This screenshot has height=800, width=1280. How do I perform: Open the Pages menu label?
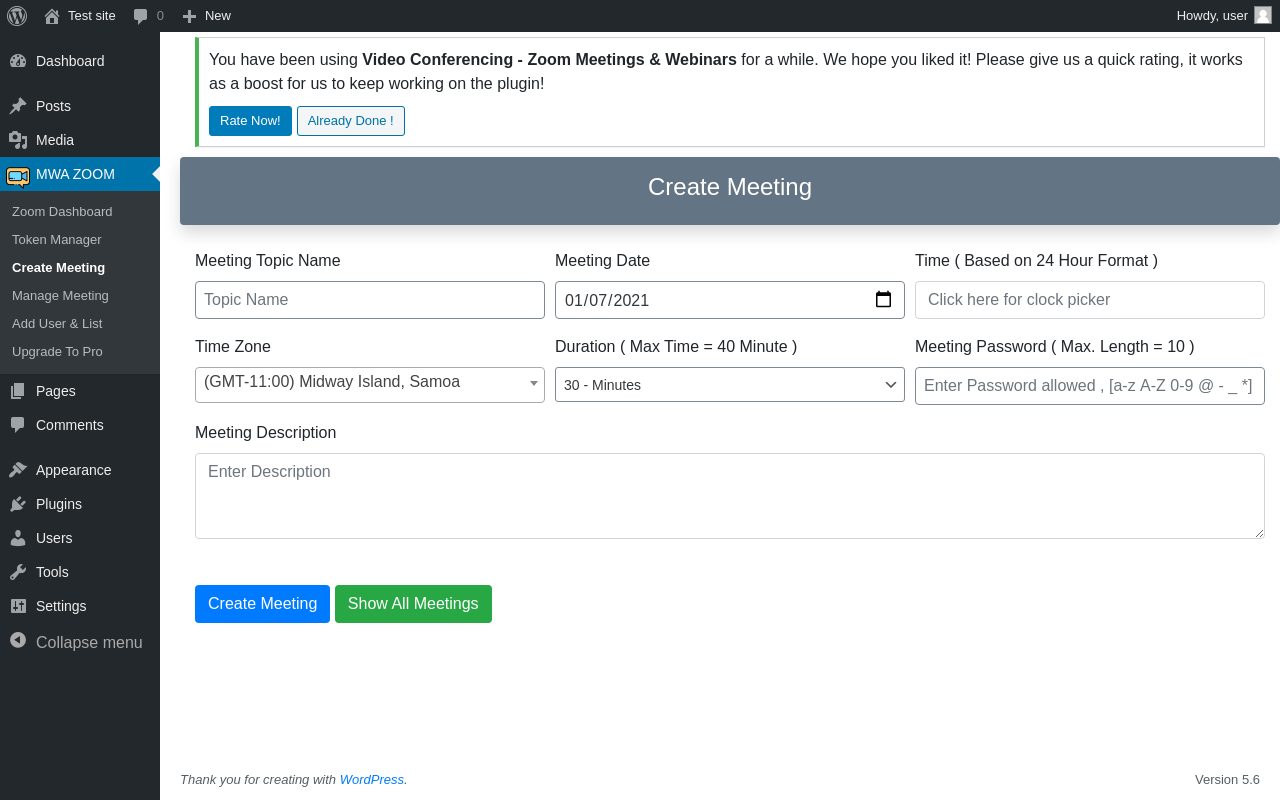(x=56, y=391)
